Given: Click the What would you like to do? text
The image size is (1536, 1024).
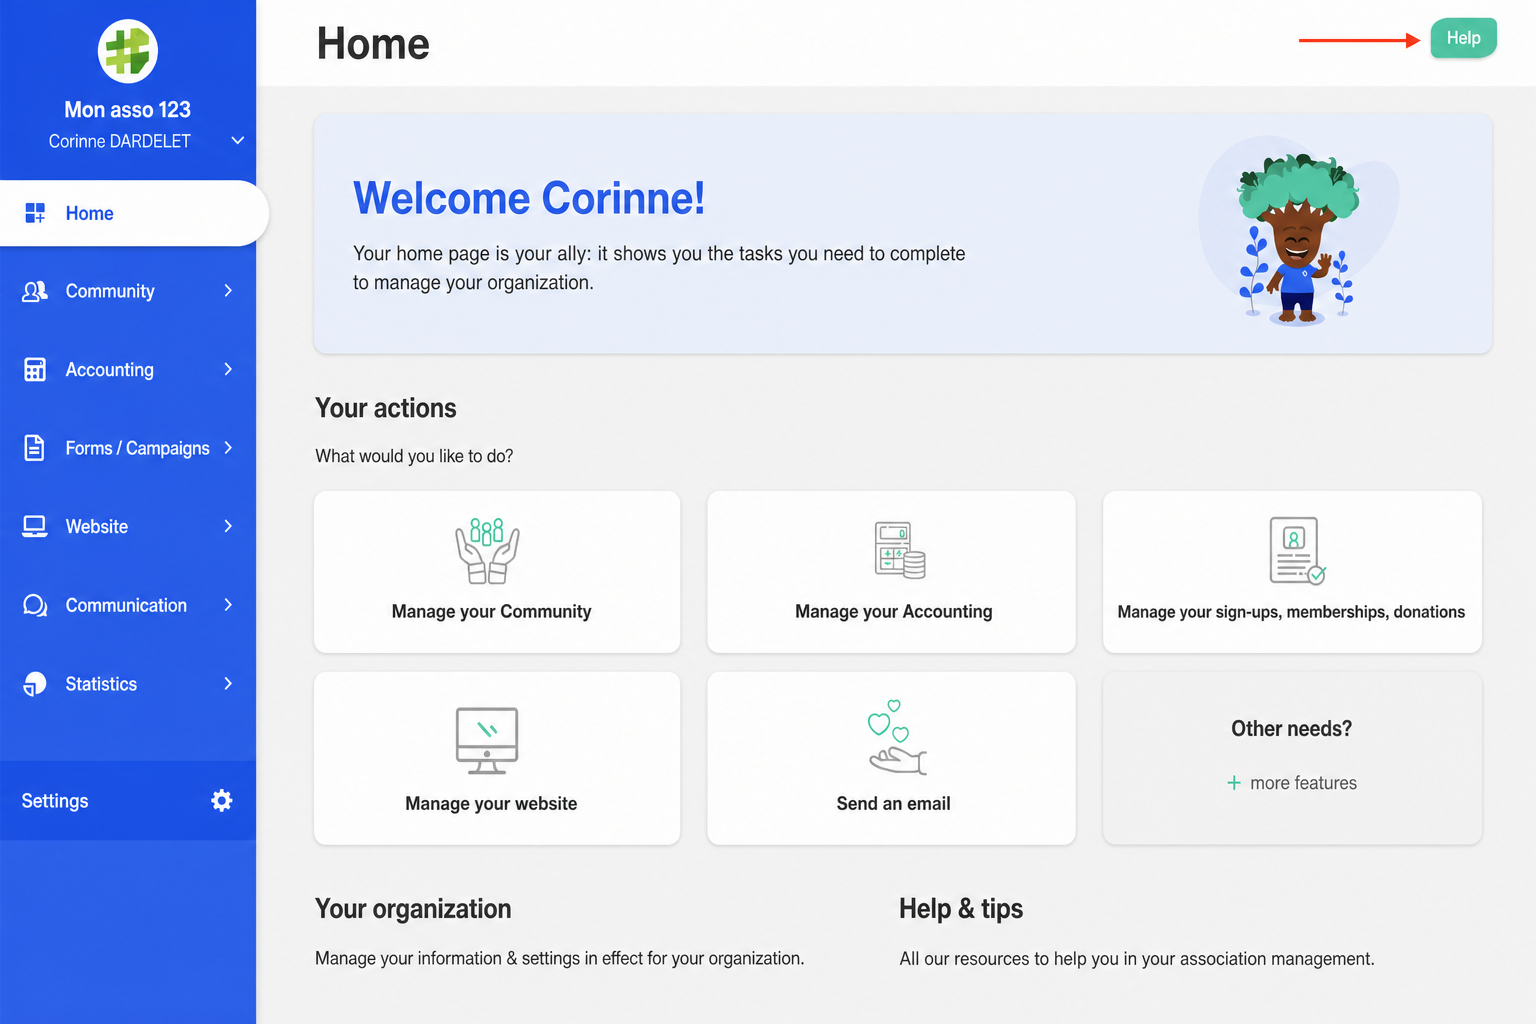Looking at the screenshot, I should click(x=414, y=456).
